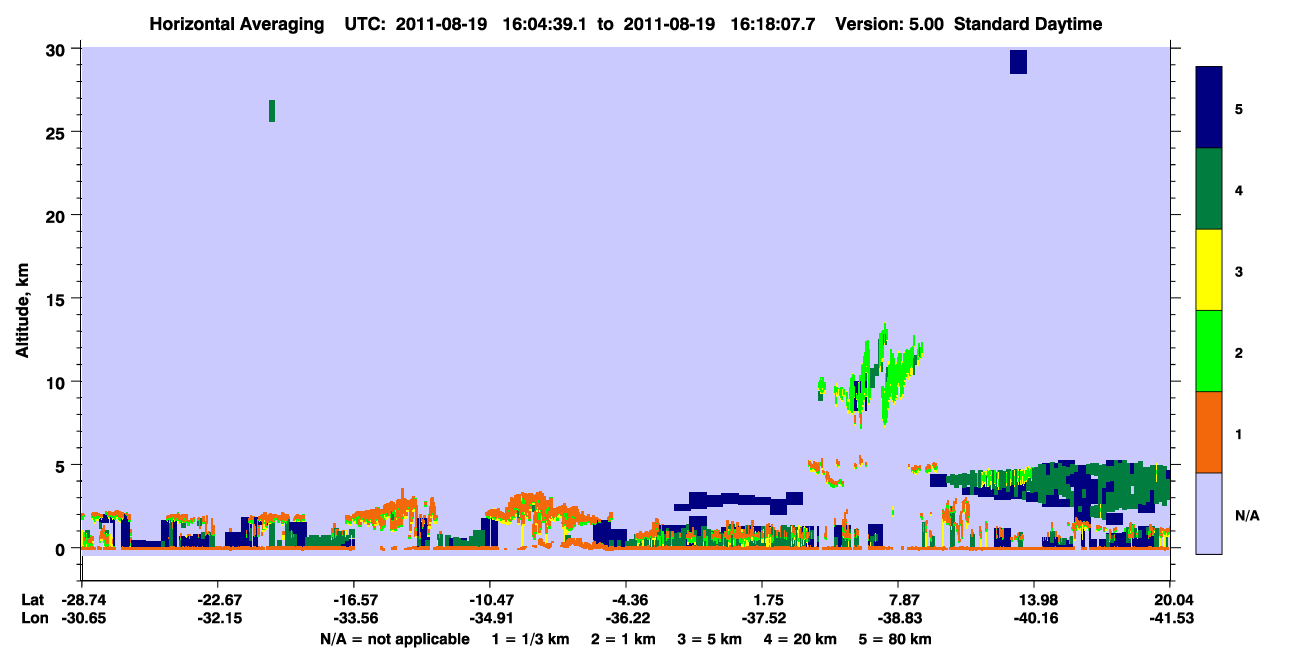
Task: Click the green cirrus cloud feature near 10 km
Action: [x=872, y=377]
